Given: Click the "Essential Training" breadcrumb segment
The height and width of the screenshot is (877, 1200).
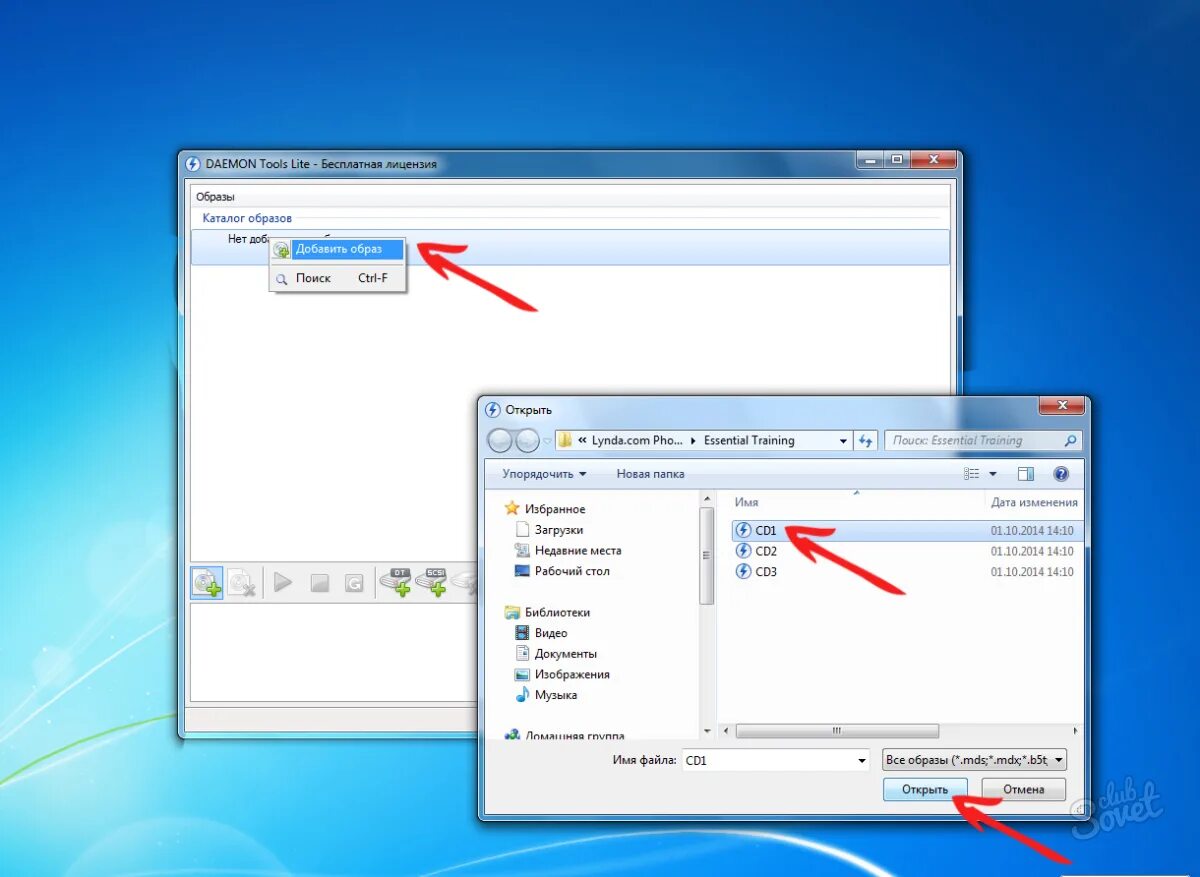Looking at the screenshot, I should [749, 440].
